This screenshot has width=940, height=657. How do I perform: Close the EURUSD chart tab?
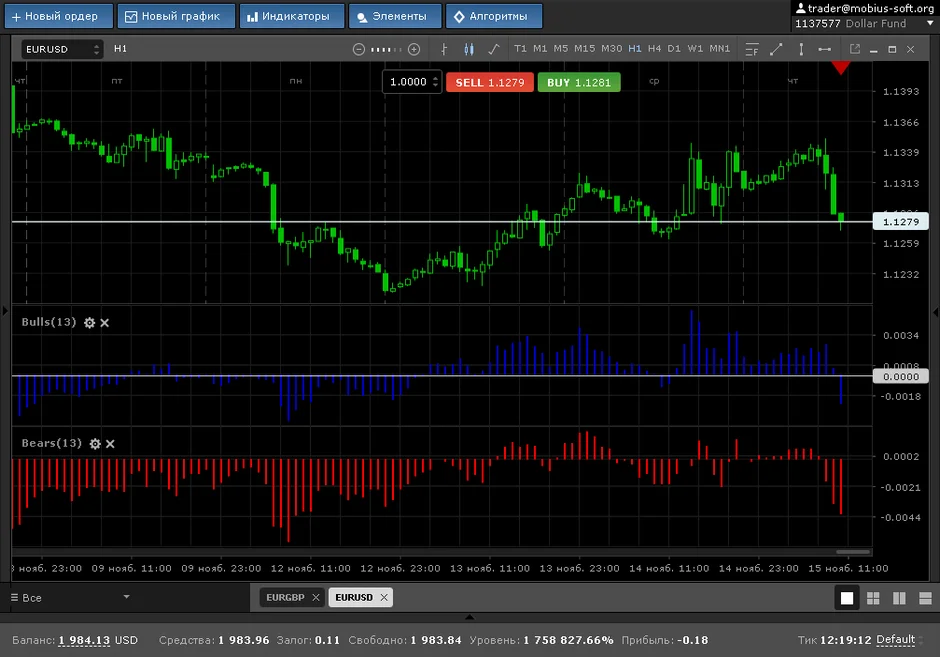(384, 598)
